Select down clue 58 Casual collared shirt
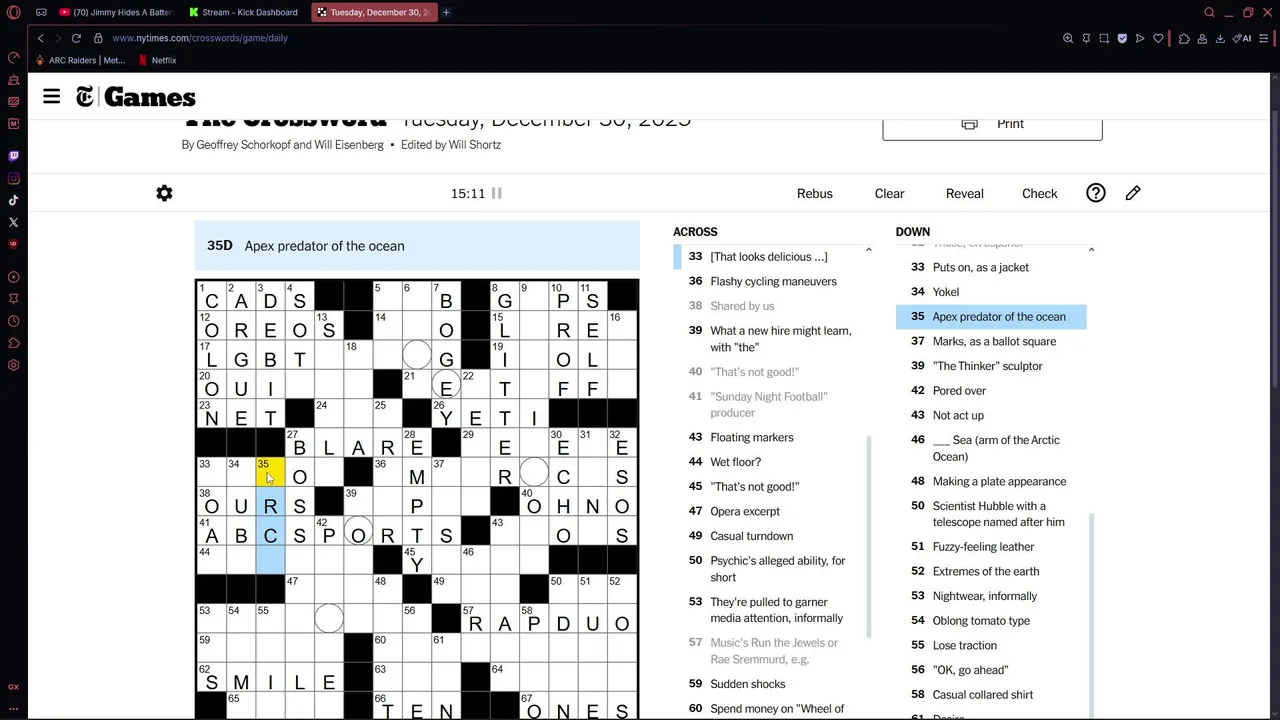The height and width of the screenshot is (720, 1280). pyautogui.click(x=990, y=694)
